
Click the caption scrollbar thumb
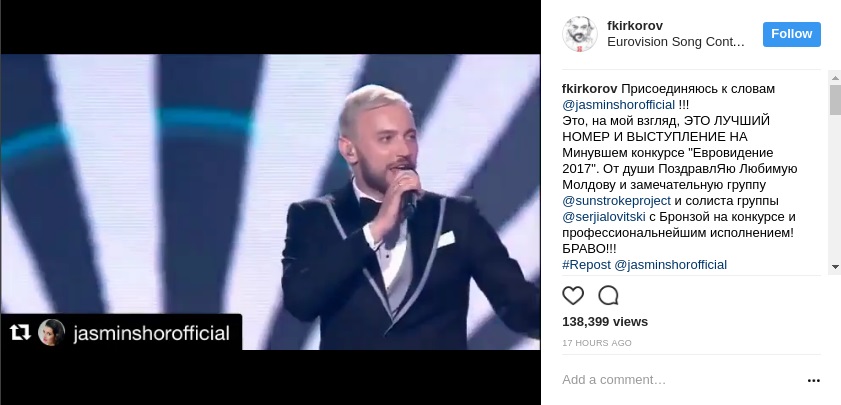point(835,99)
